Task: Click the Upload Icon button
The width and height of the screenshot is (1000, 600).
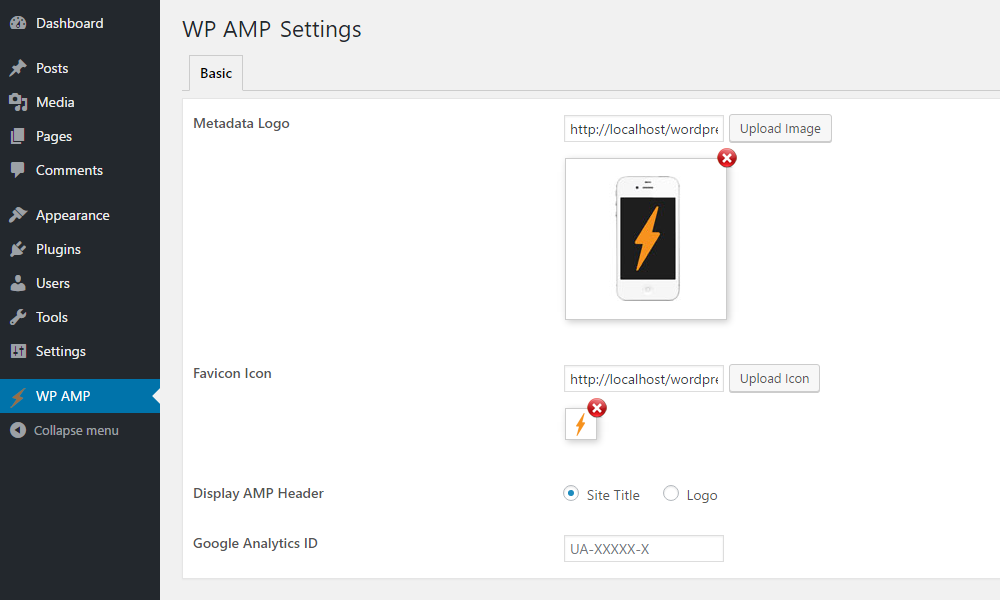Action: click(x=774, y=379)
